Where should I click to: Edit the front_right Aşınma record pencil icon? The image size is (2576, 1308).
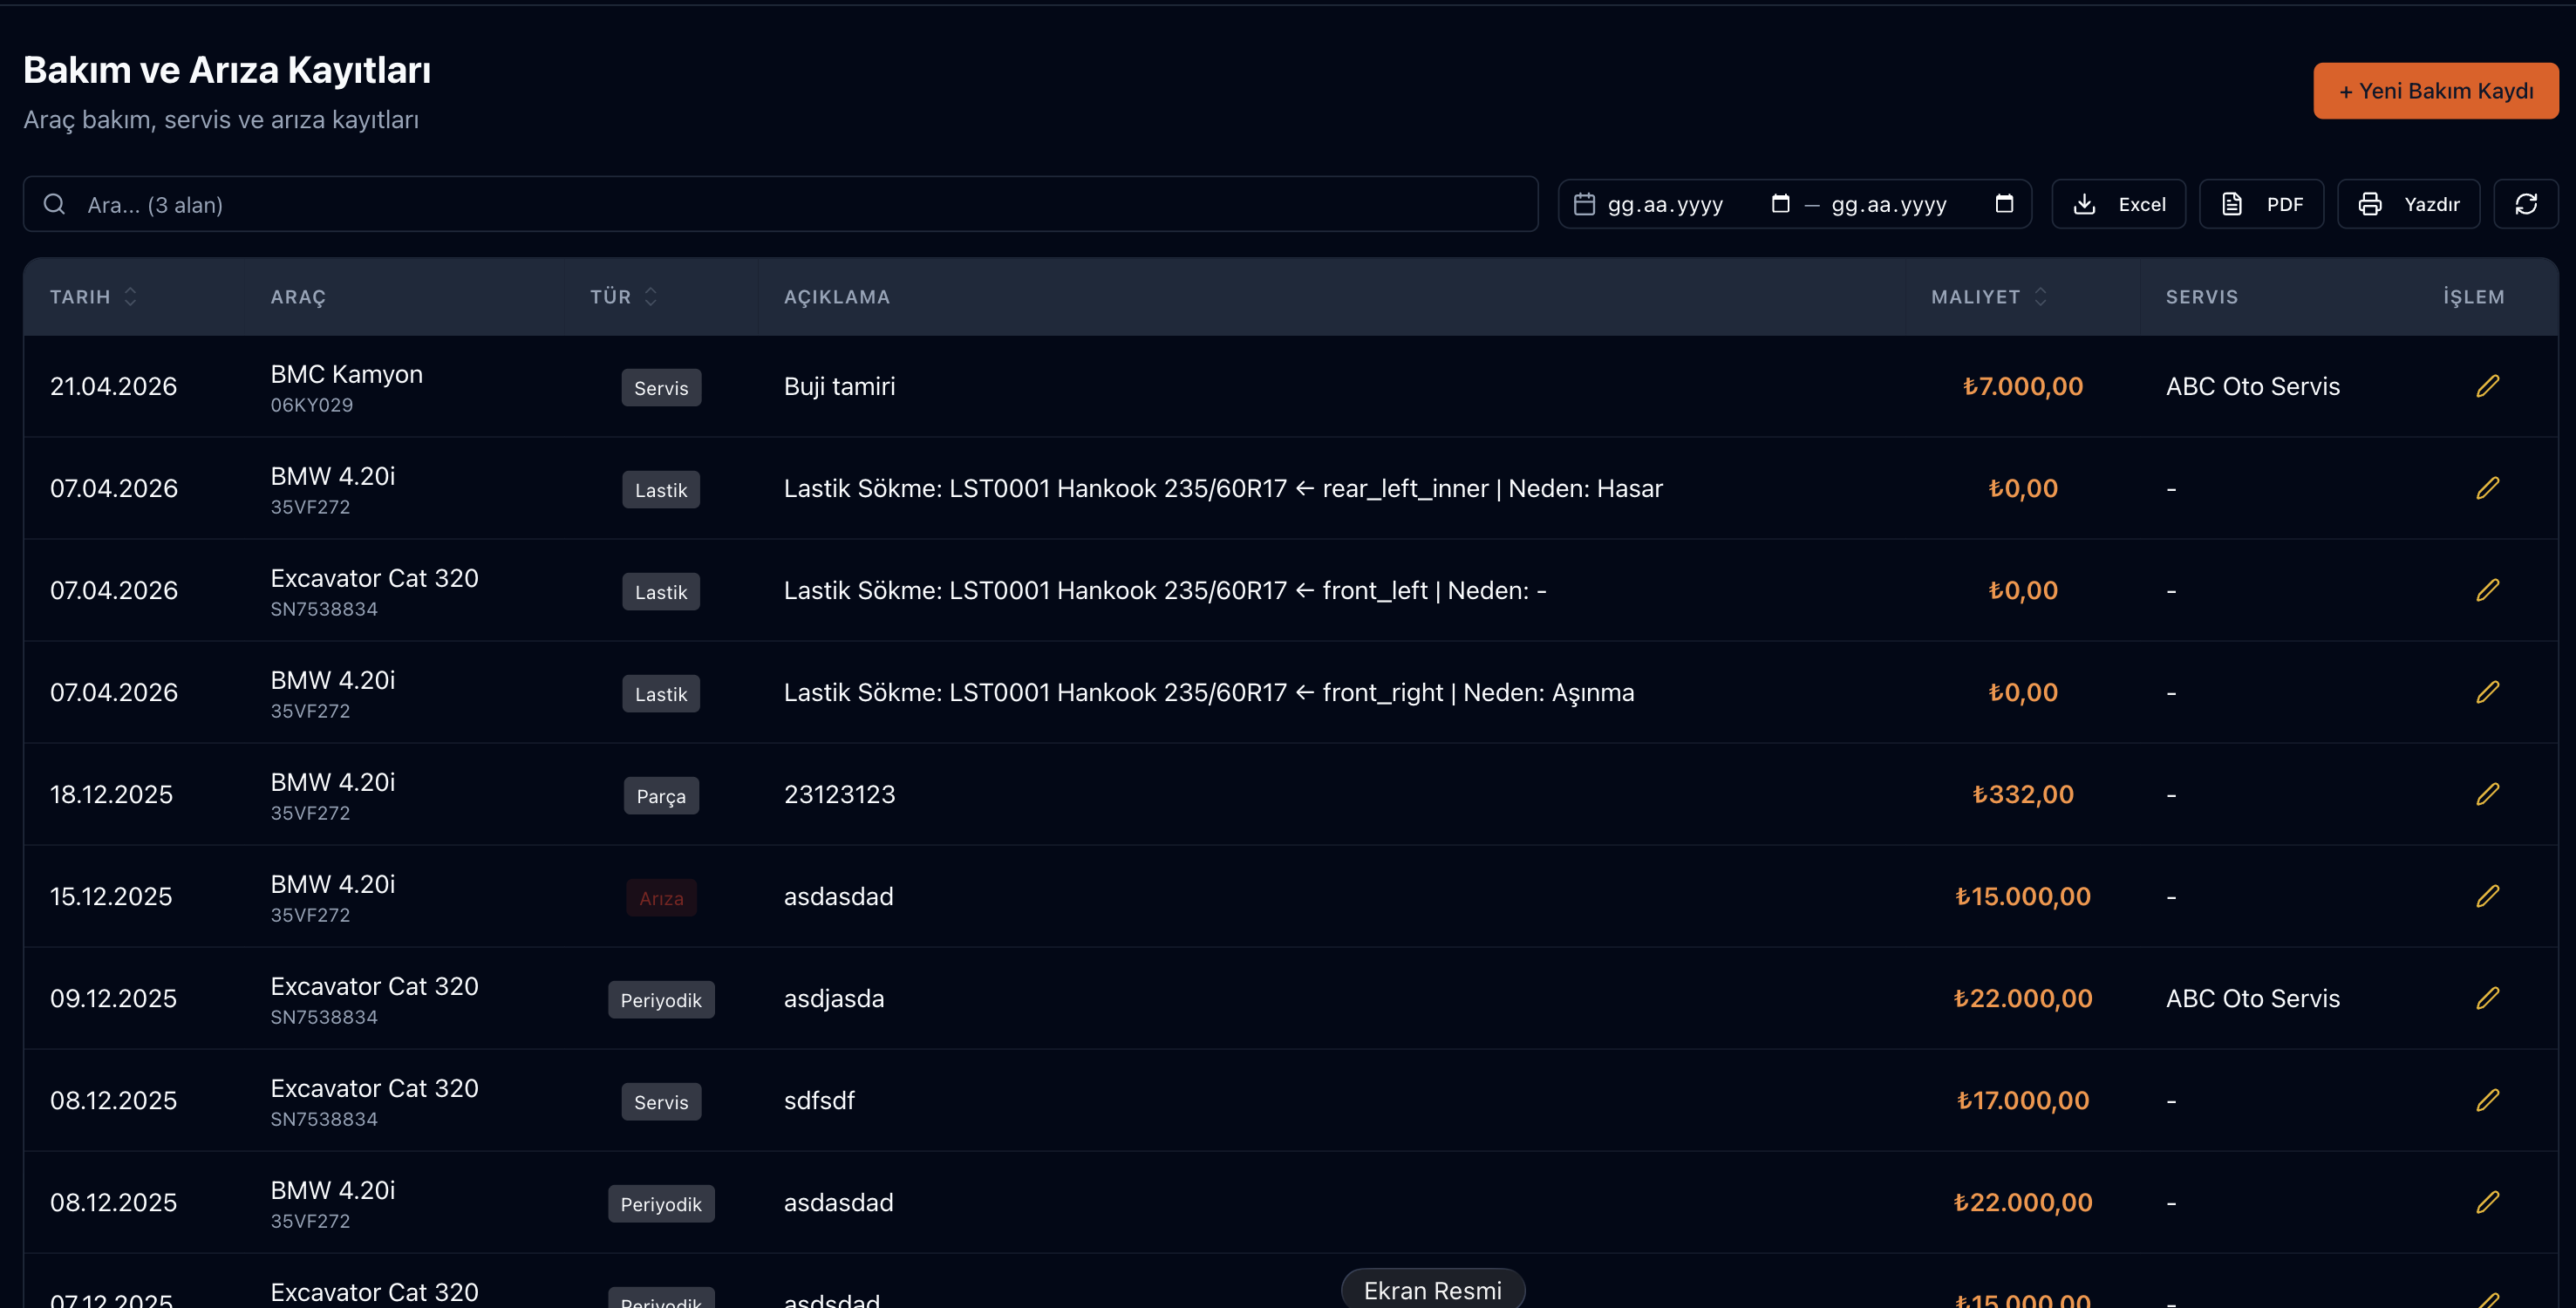(2487, 692)
